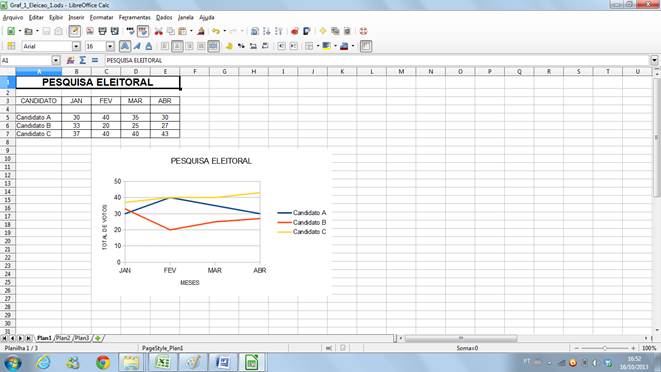Image resolution: width=661 pixels, height=372 pixels.
Task: Switch to the Plan2 sheet tab
Action: 63,338
